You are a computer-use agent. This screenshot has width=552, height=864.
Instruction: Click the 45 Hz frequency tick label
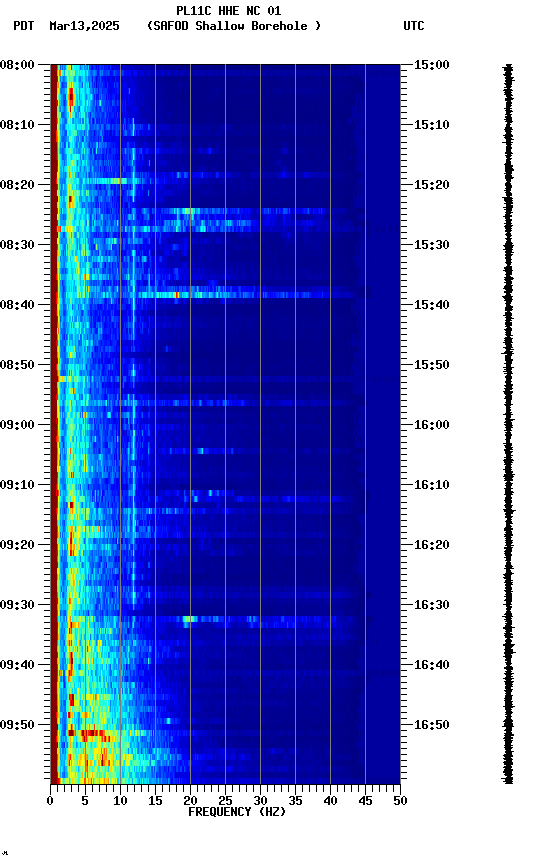365,801
